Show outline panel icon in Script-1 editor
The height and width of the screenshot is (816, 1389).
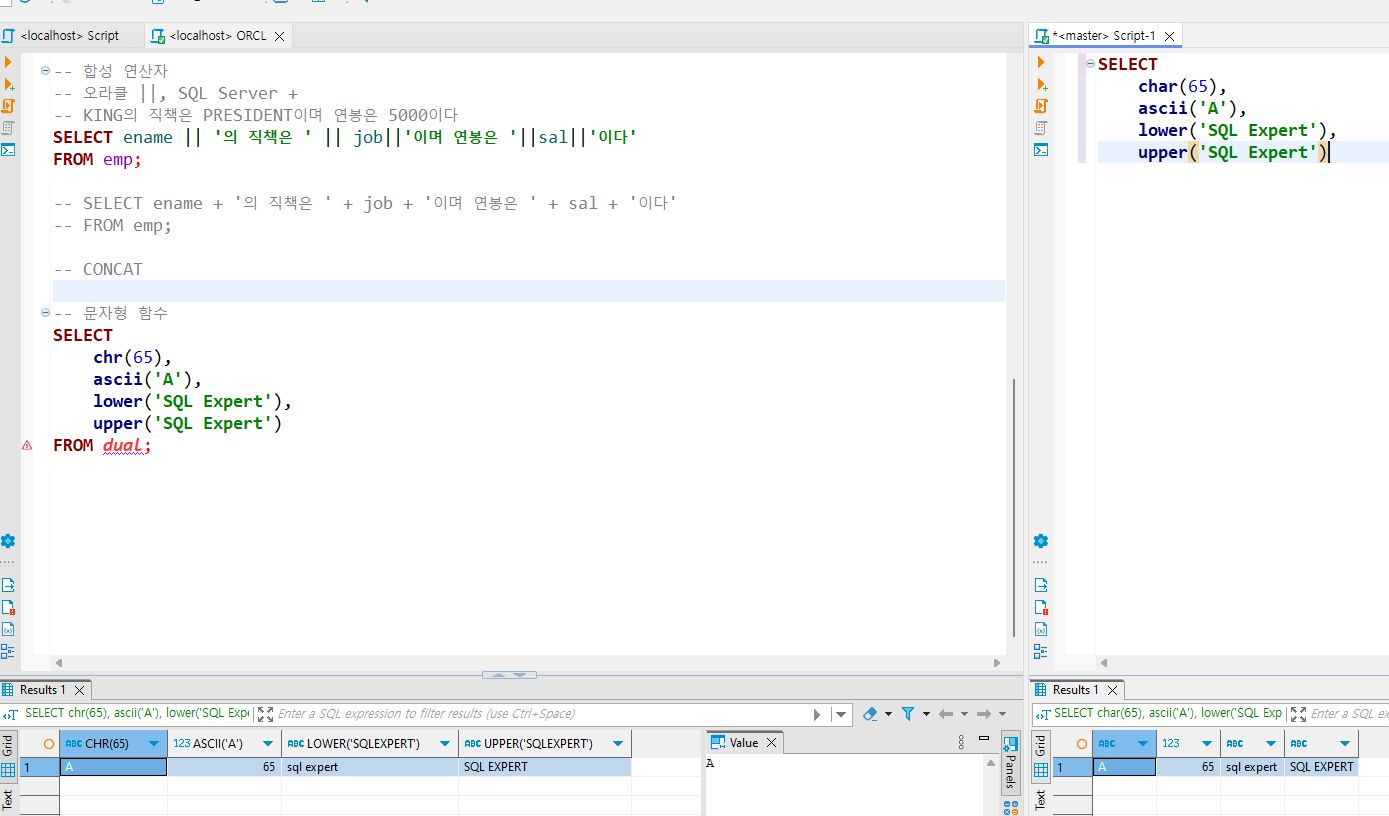pyautogui.click(x=1041, y=651)
